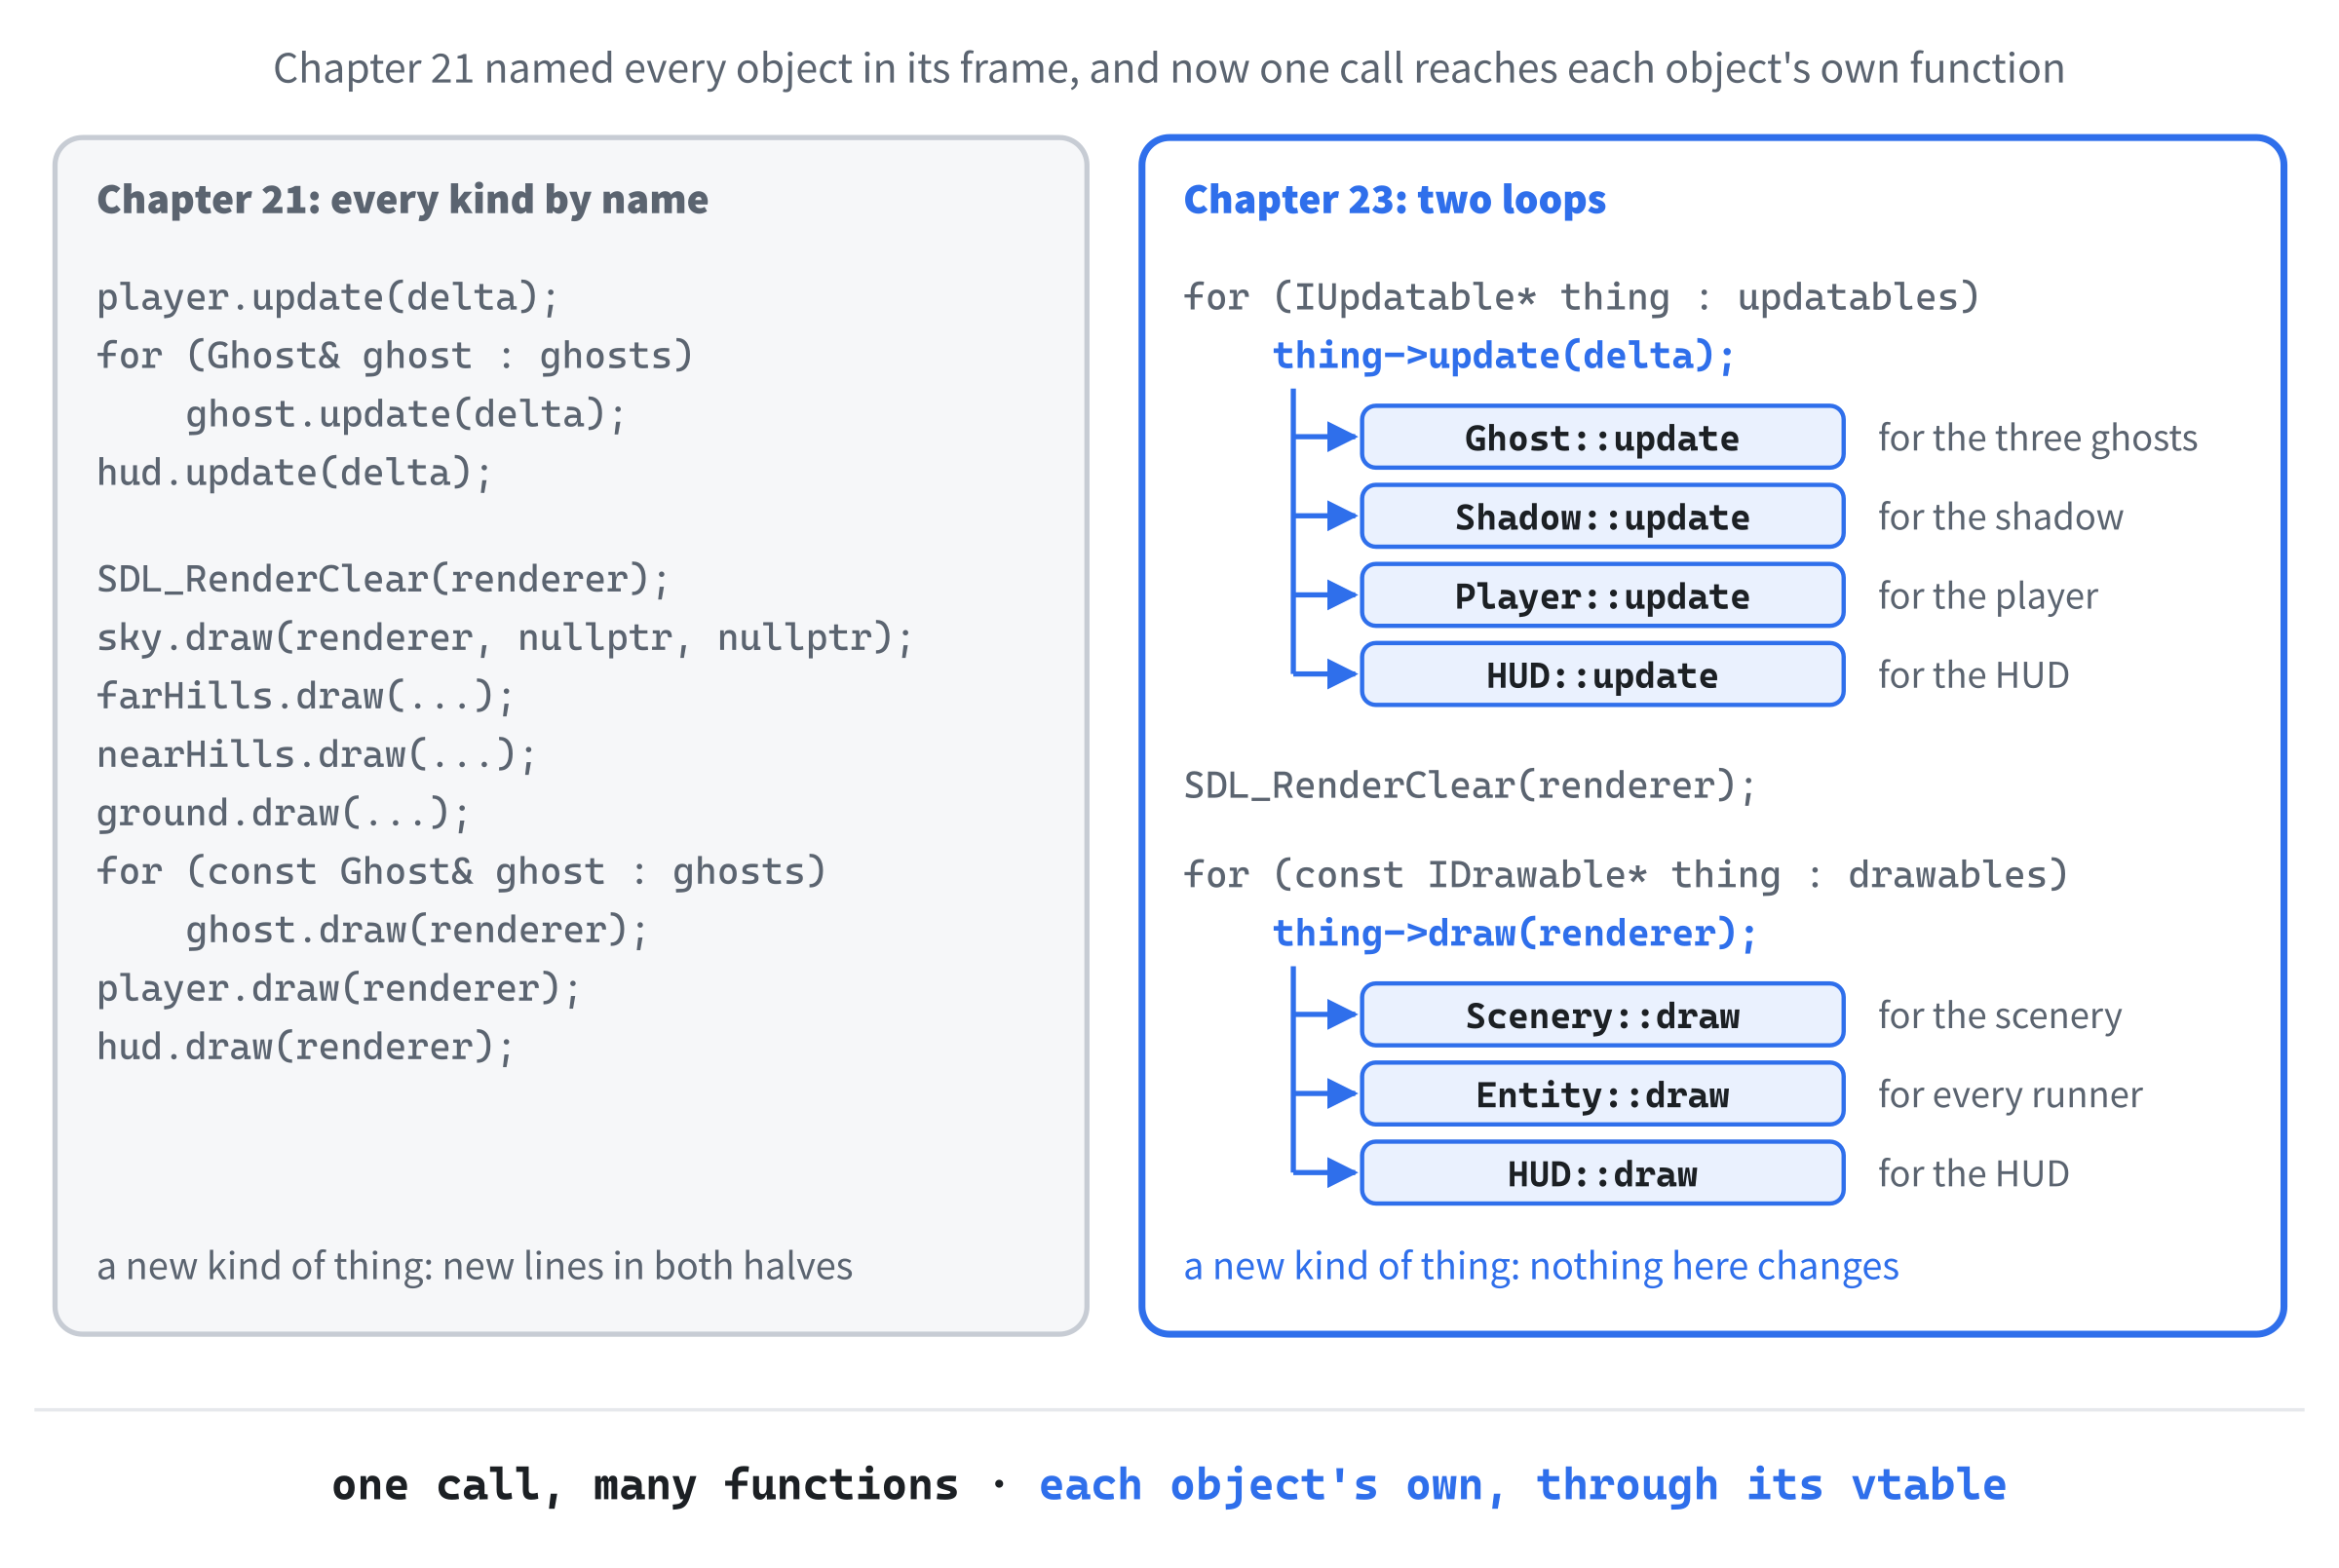Click the HUD::draw box
The height and width of the screenshot is (1568, 2339).
(x=1602, y=1173)
